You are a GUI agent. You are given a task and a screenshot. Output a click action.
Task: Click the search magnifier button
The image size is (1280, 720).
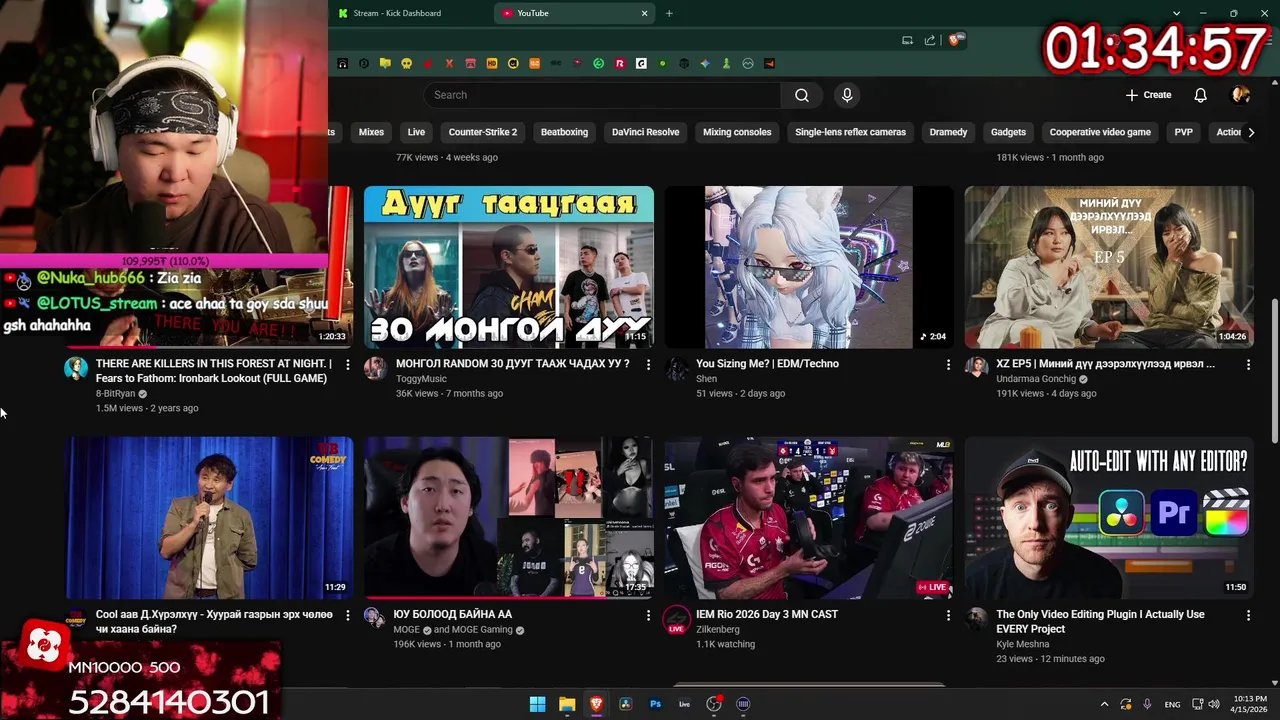[x=801, y=95]
